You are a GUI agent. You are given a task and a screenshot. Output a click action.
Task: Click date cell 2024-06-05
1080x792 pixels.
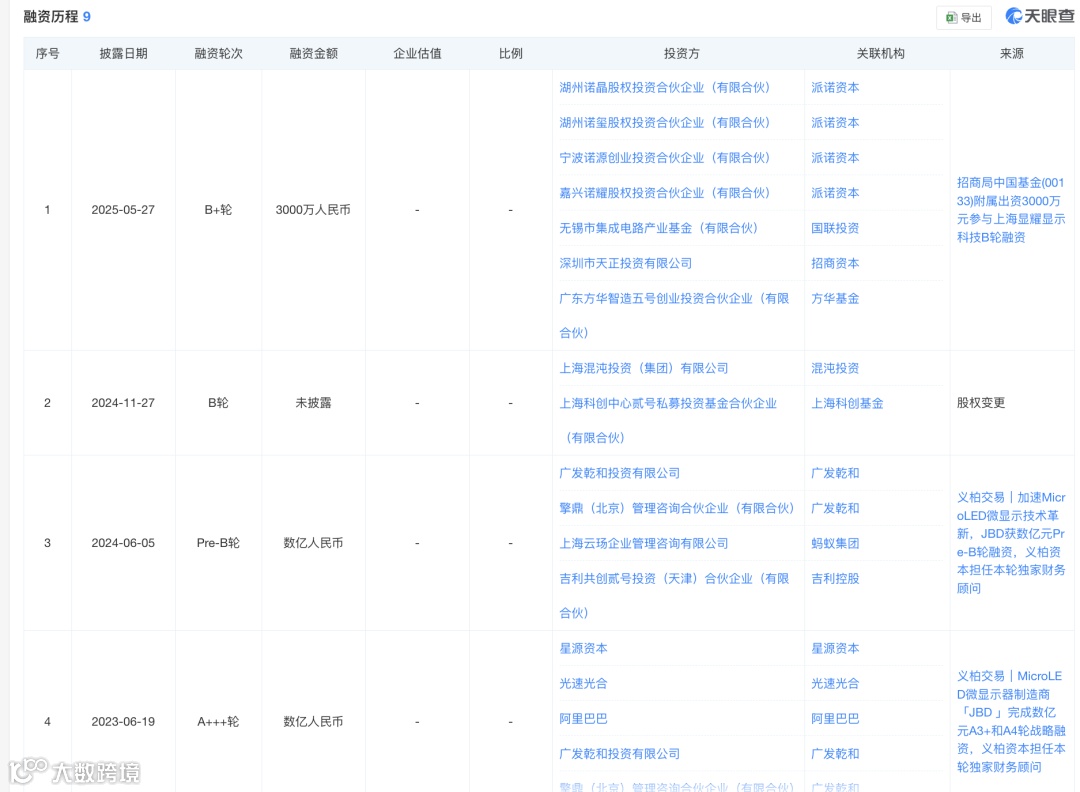[123, 543]
